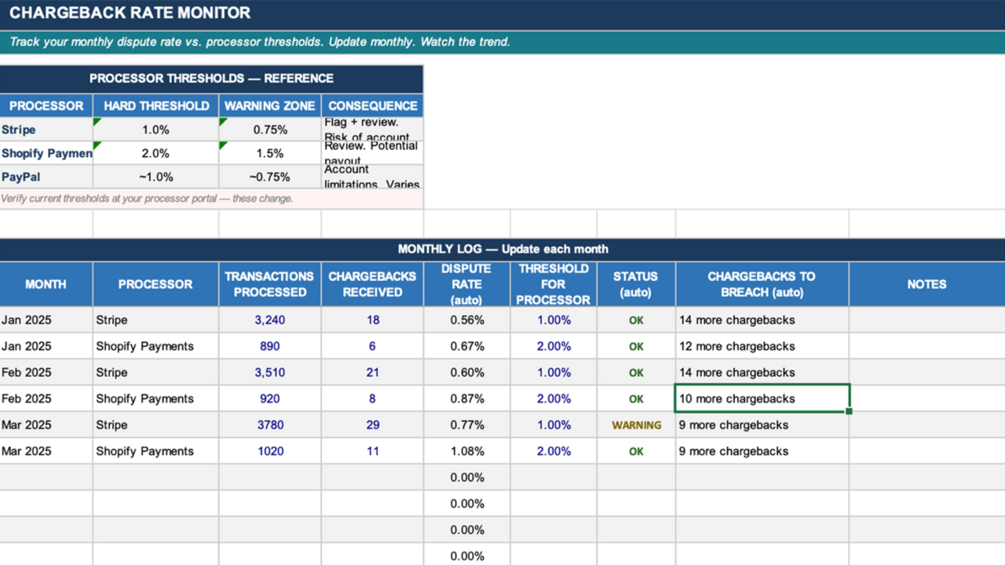Select dispute rate cell 0.60%
The width and height of the screenshot is (1005, 565).
(x=467, y=373)
